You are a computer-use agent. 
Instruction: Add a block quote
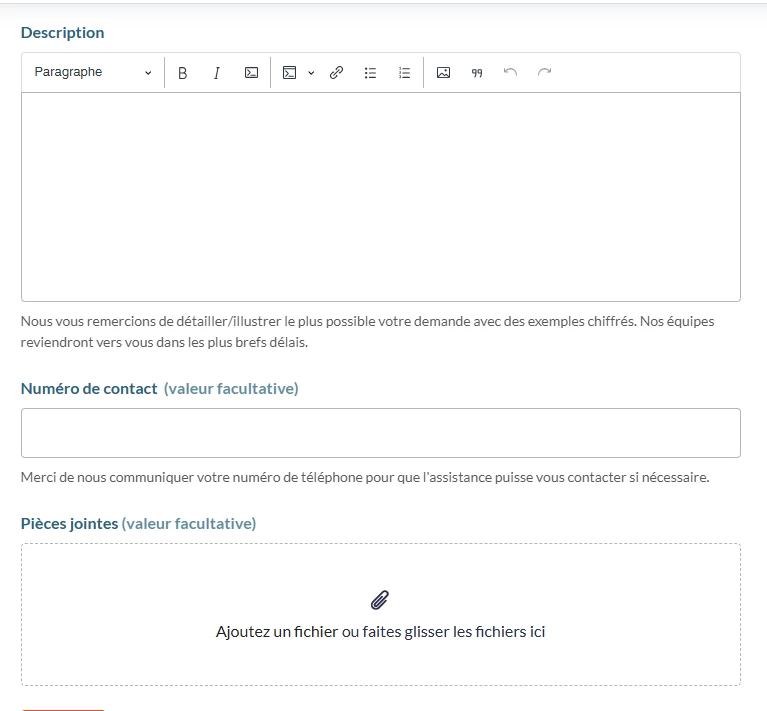coord(477,73)
